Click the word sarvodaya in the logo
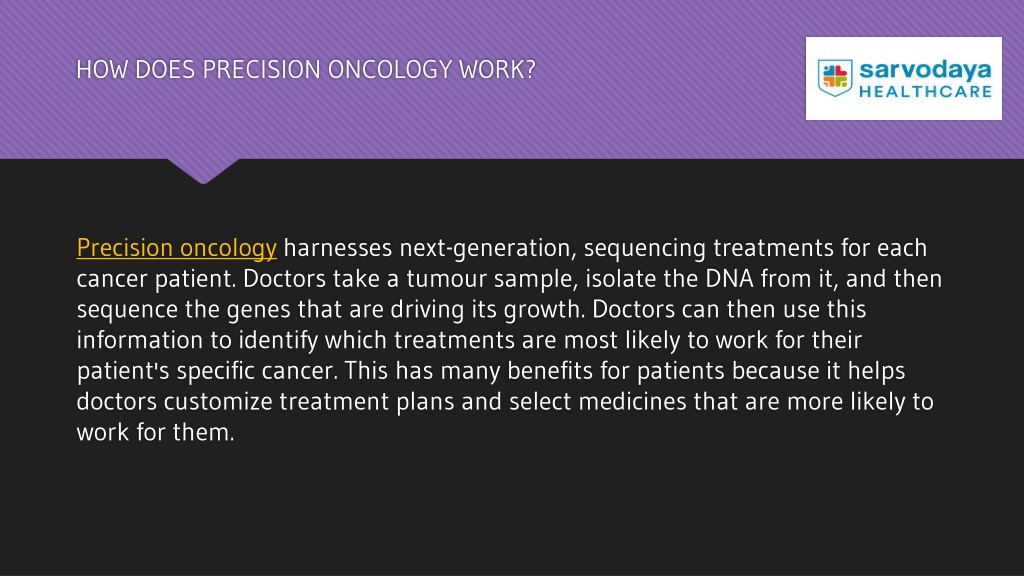The height and width of the screenshot is (576, 1024). [925, 70]
